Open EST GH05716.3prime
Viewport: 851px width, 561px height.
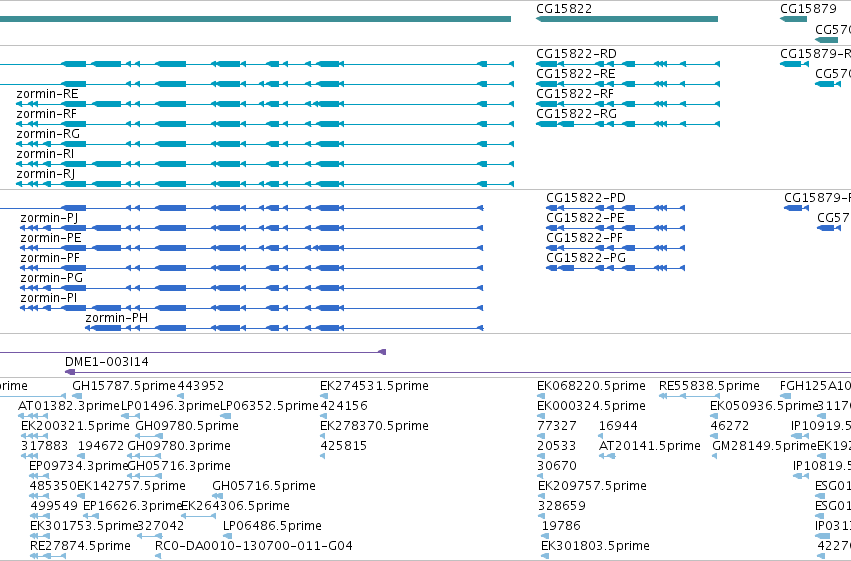pos(179,467)
